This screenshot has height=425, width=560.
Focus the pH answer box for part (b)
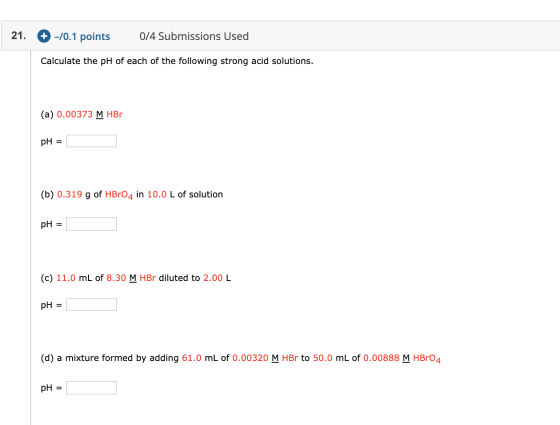[x=91, y=224]
